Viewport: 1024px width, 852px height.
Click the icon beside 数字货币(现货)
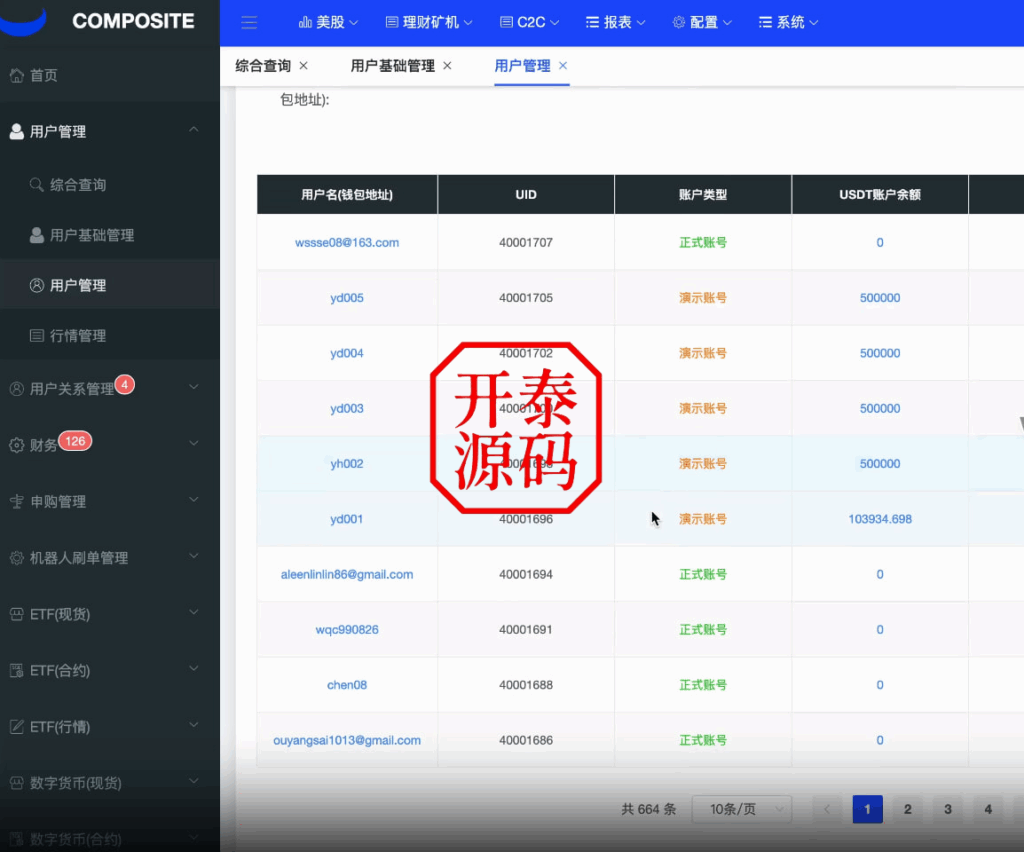(x=17, y=783)
